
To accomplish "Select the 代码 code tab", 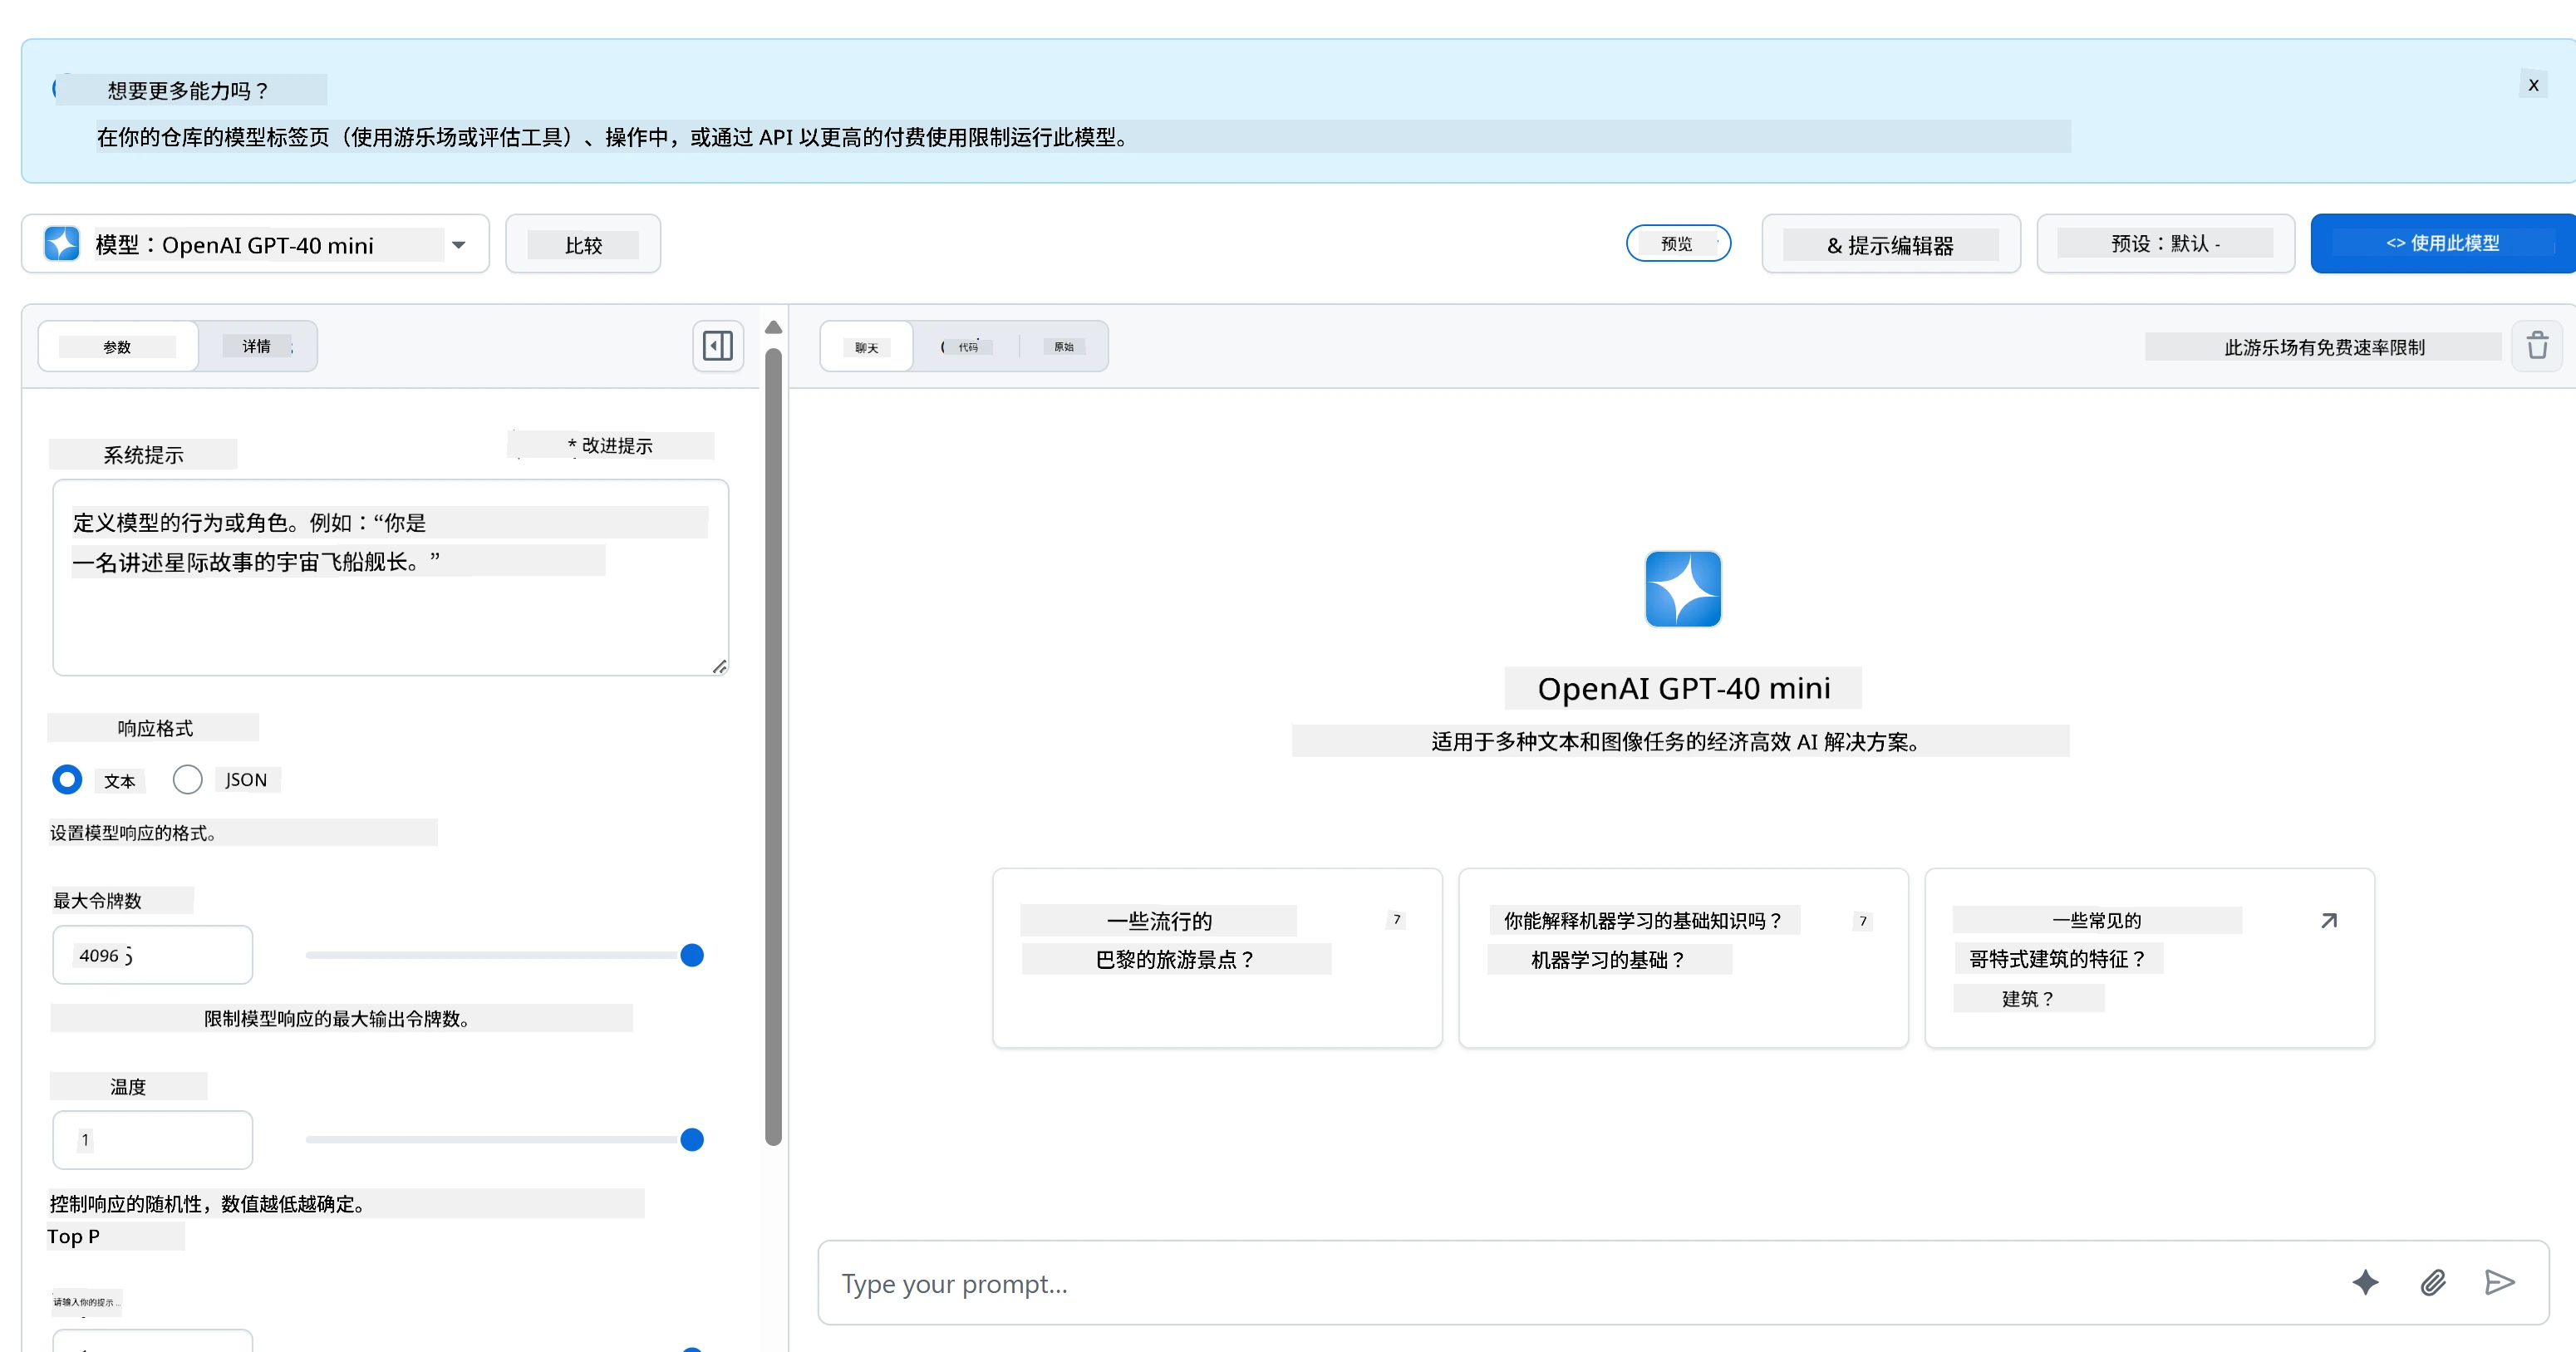I will (x=966, y=347).
